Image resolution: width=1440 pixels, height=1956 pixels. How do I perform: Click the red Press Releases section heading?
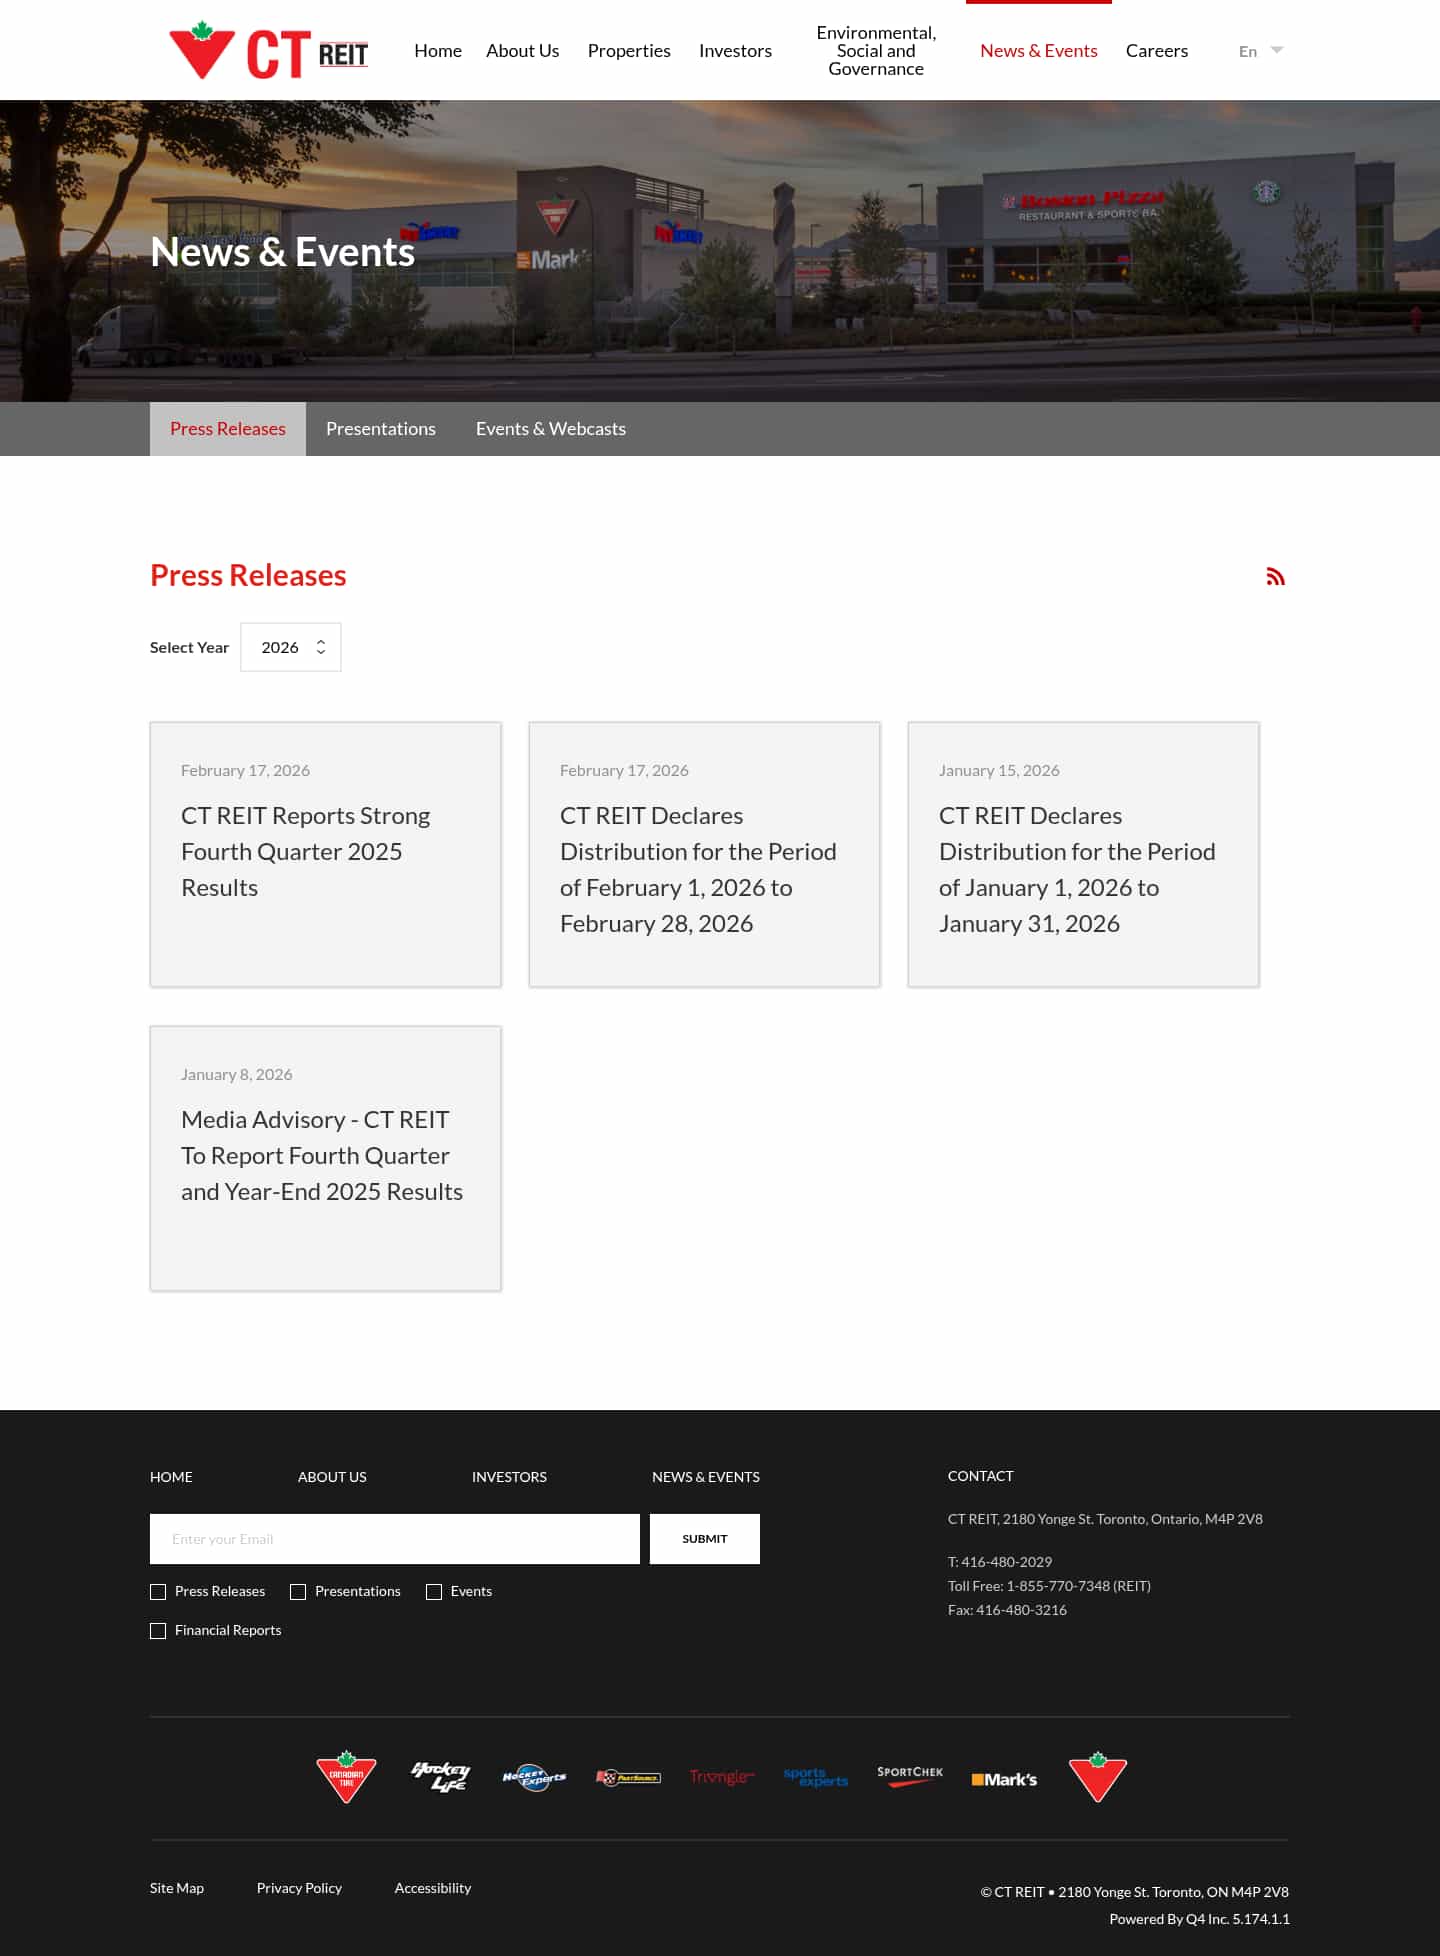tap(248, 575)
